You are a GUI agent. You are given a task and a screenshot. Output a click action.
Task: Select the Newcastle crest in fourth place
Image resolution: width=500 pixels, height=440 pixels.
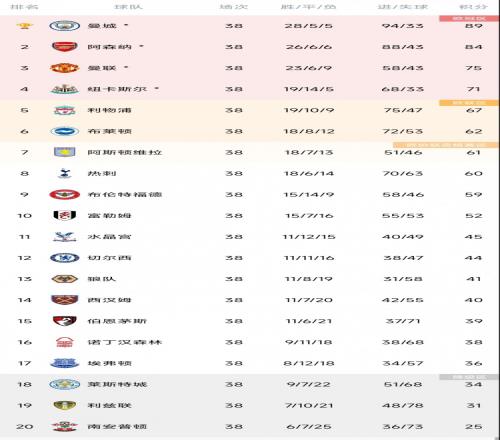pos(64,89)
